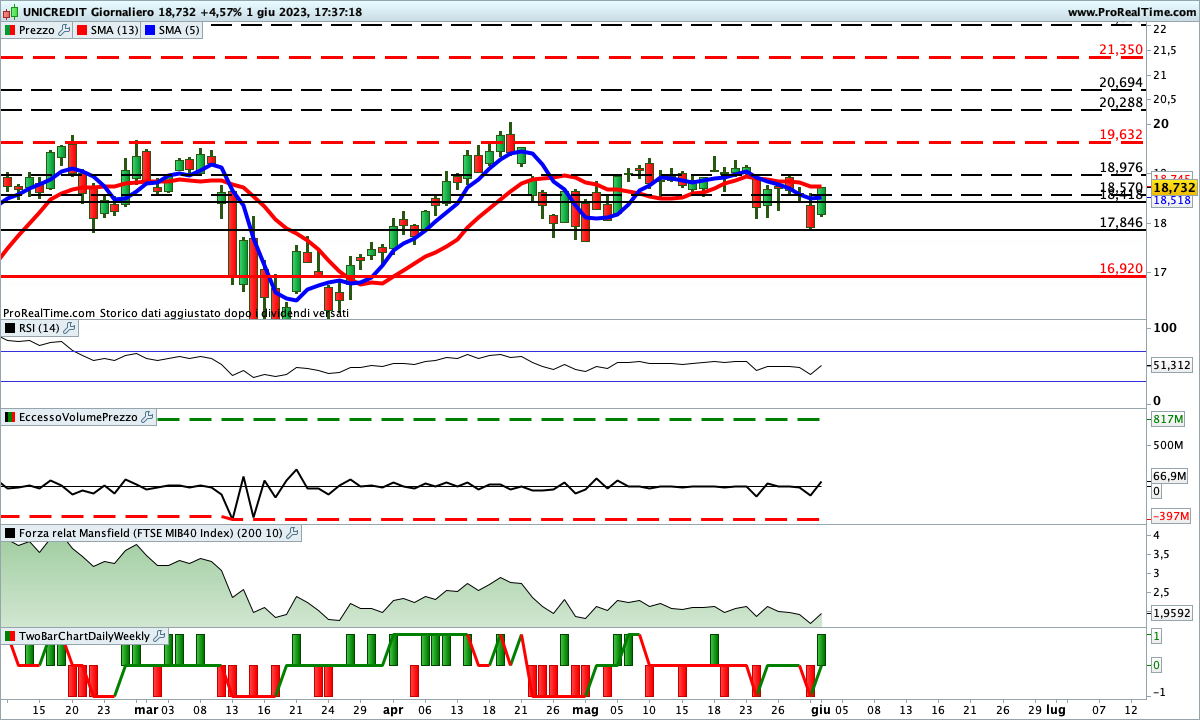Click the green 817M volume level tag
Screen dimensions: 1200x720
coord(1168,419)
